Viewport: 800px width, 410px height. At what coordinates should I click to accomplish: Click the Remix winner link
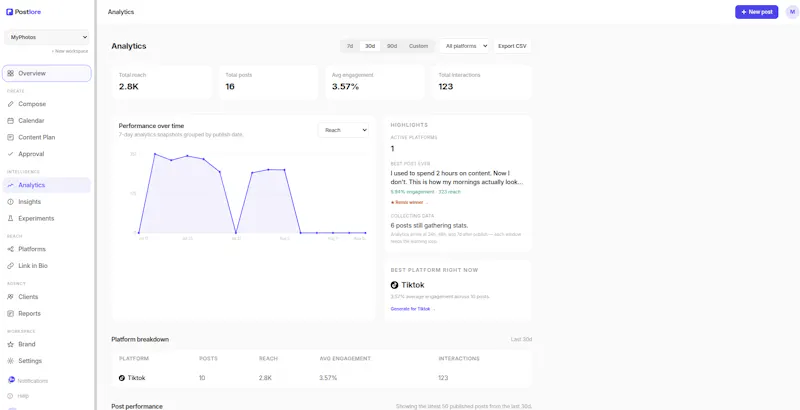409,202
